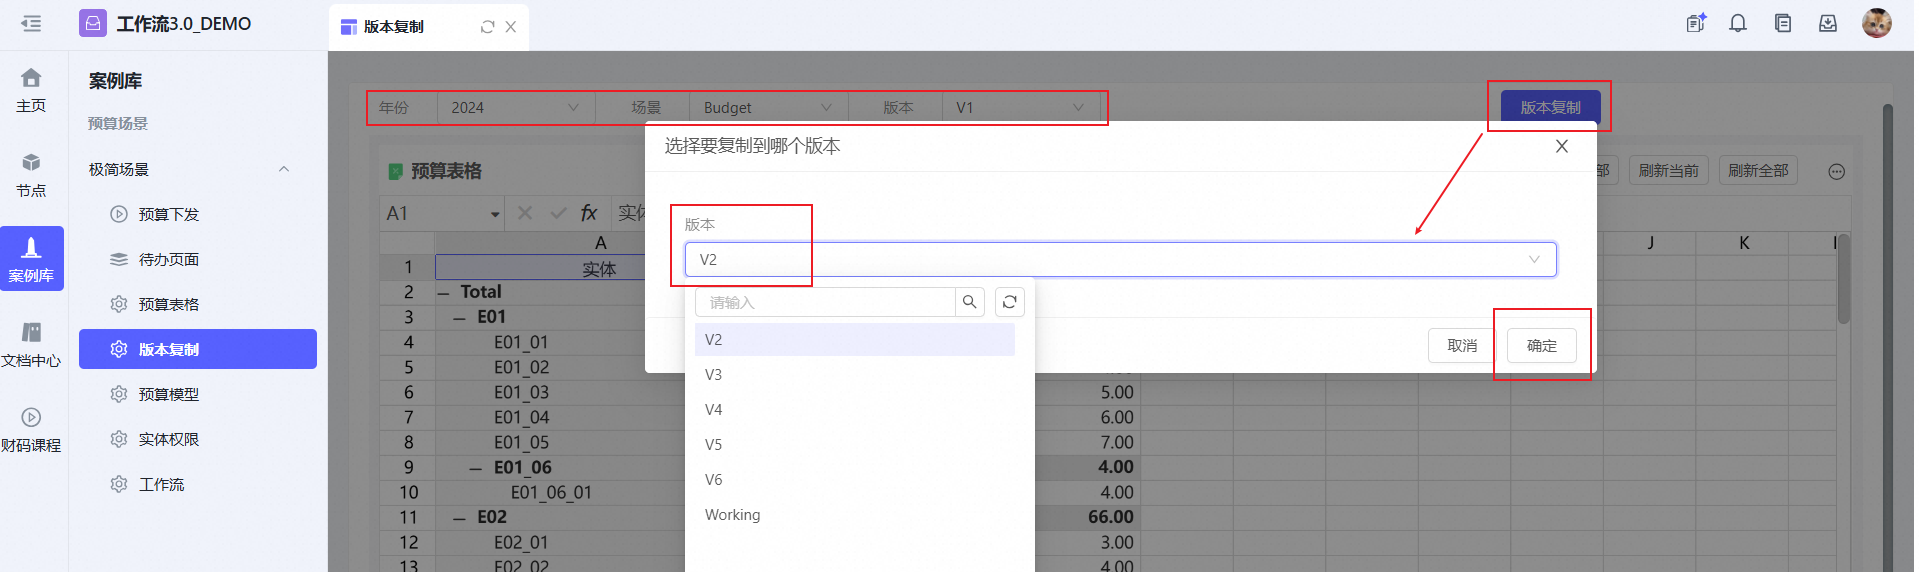Collapse the 极简场景 section
The height and width of the screenshot is (572, 1919).
click(284, 170)
